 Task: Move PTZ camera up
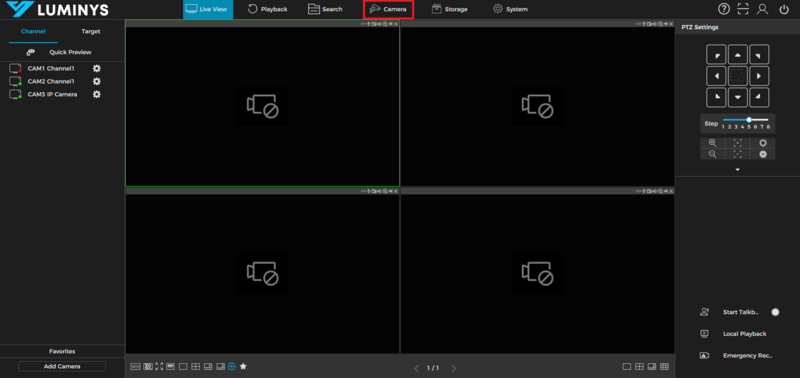pos(738,55)
